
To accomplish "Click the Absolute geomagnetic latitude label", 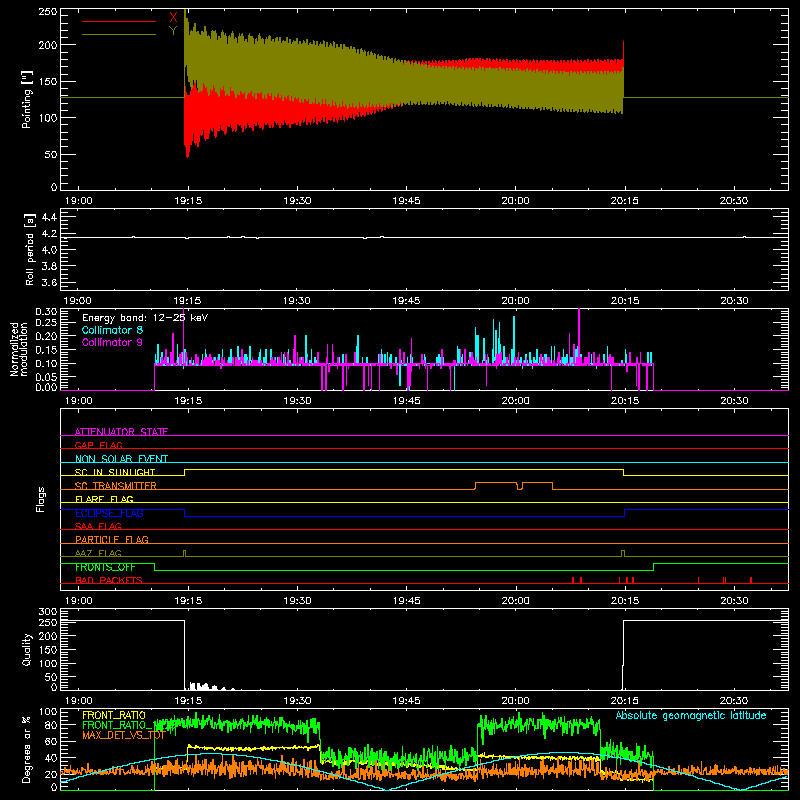I will coord(691,715).
